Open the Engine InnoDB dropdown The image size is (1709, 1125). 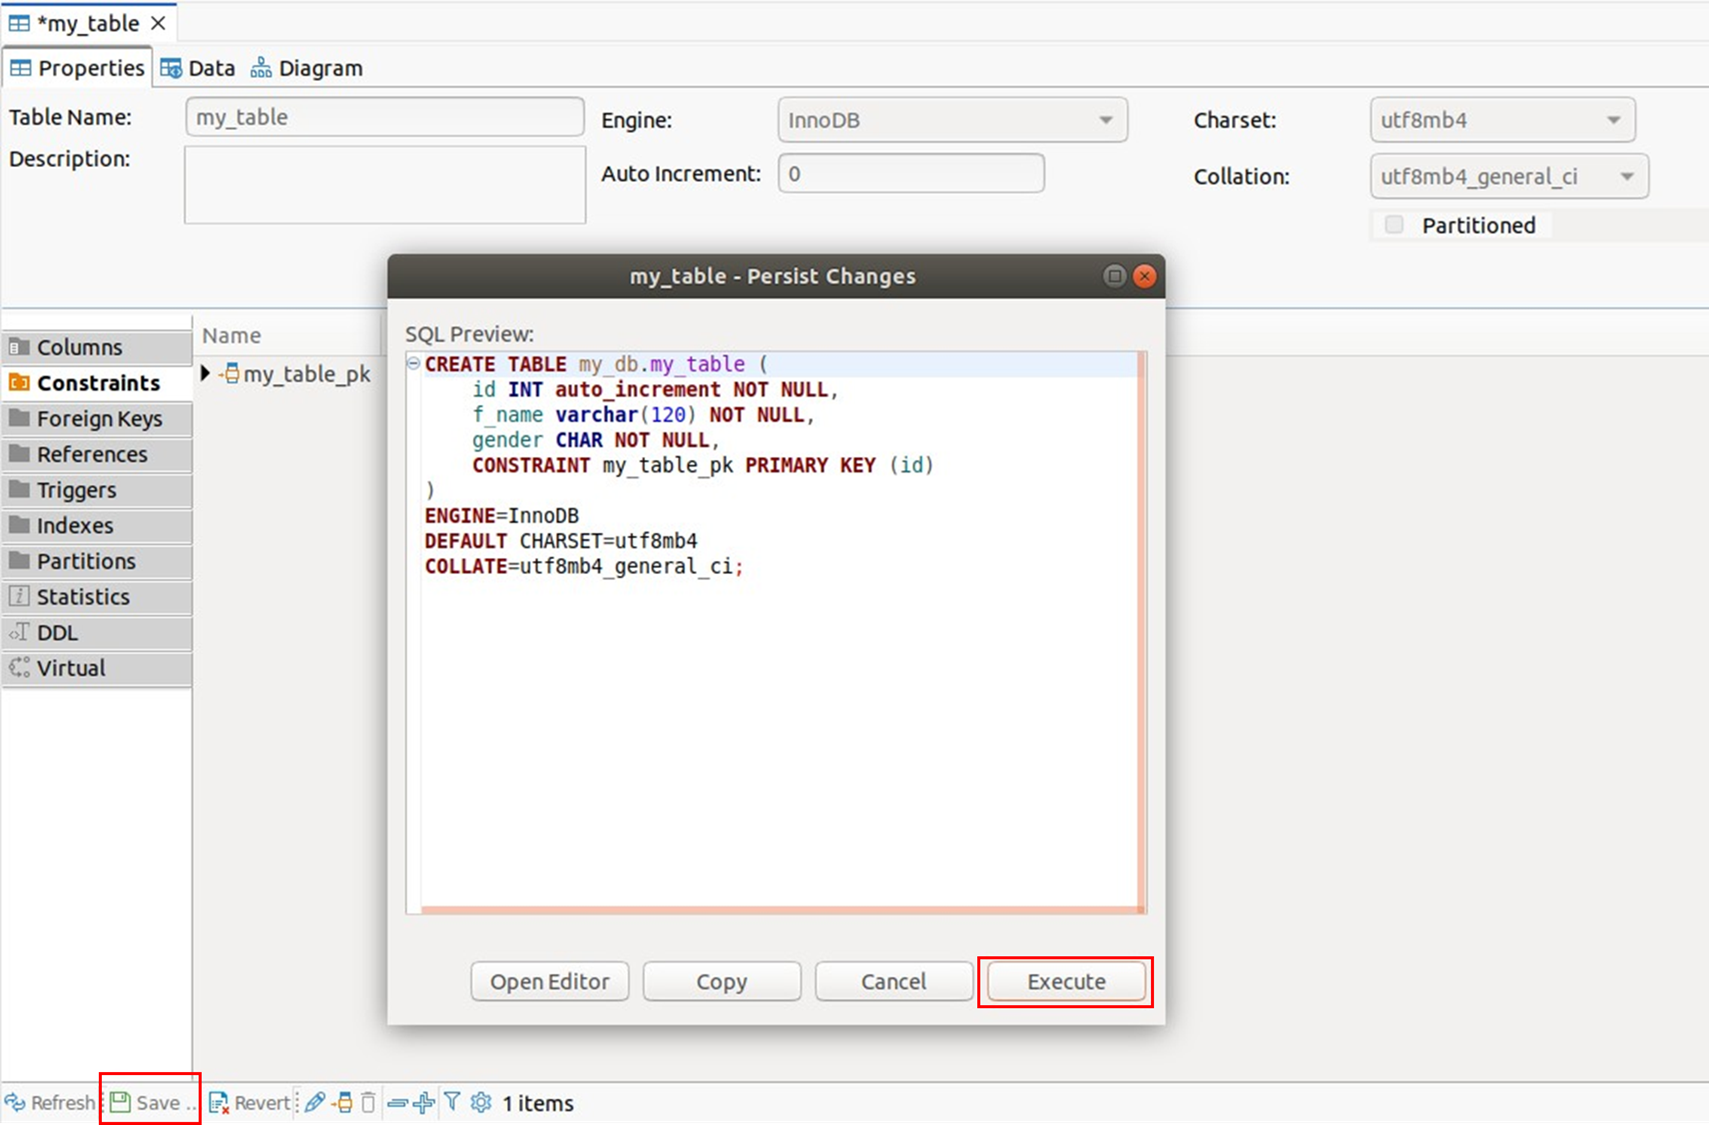click(x=952, y=120)
